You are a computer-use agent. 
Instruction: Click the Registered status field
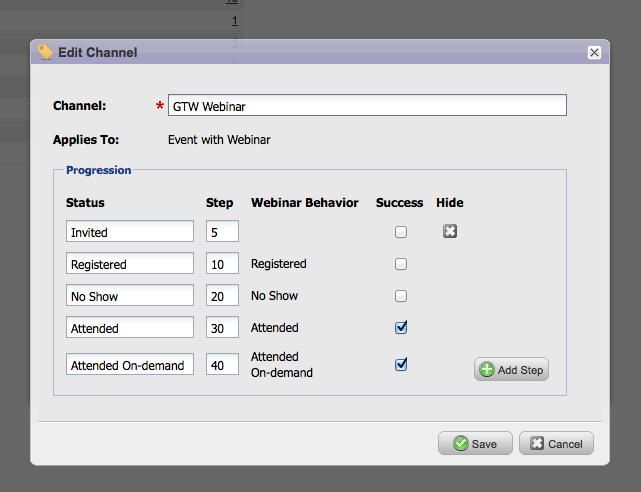pyautogui.click(x=130, y=264)
